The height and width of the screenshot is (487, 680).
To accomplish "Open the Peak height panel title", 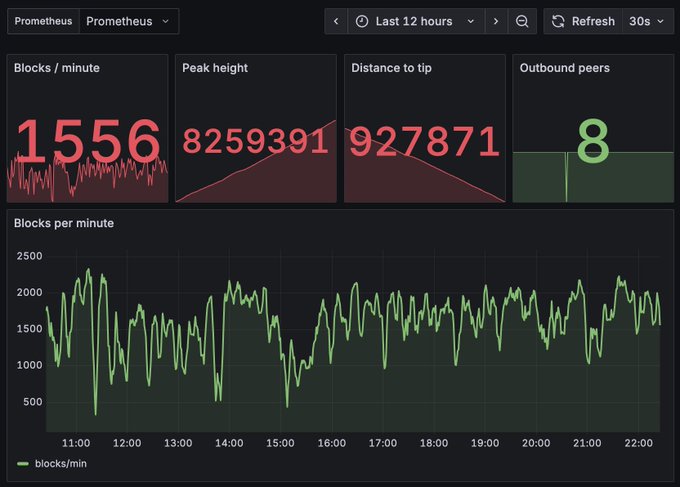I will [x=215, y=68].
